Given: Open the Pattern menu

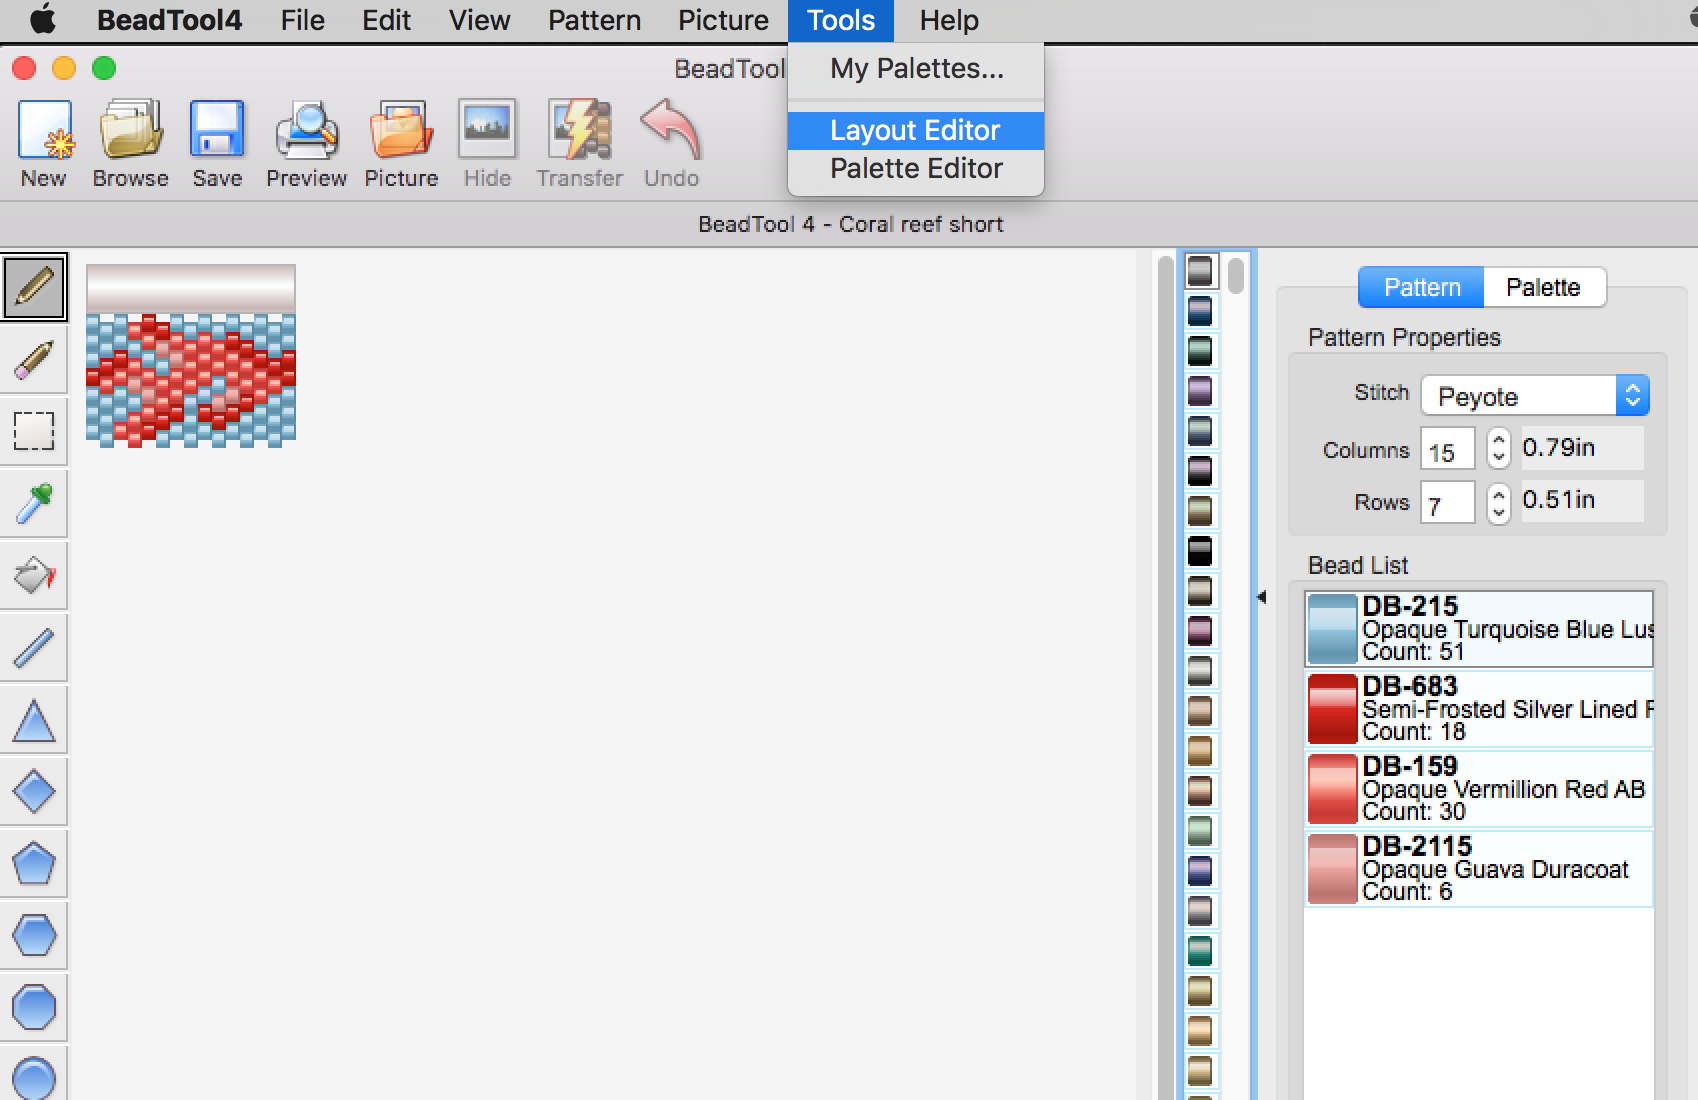Looking at the screenshot, I should click(594, 20).
